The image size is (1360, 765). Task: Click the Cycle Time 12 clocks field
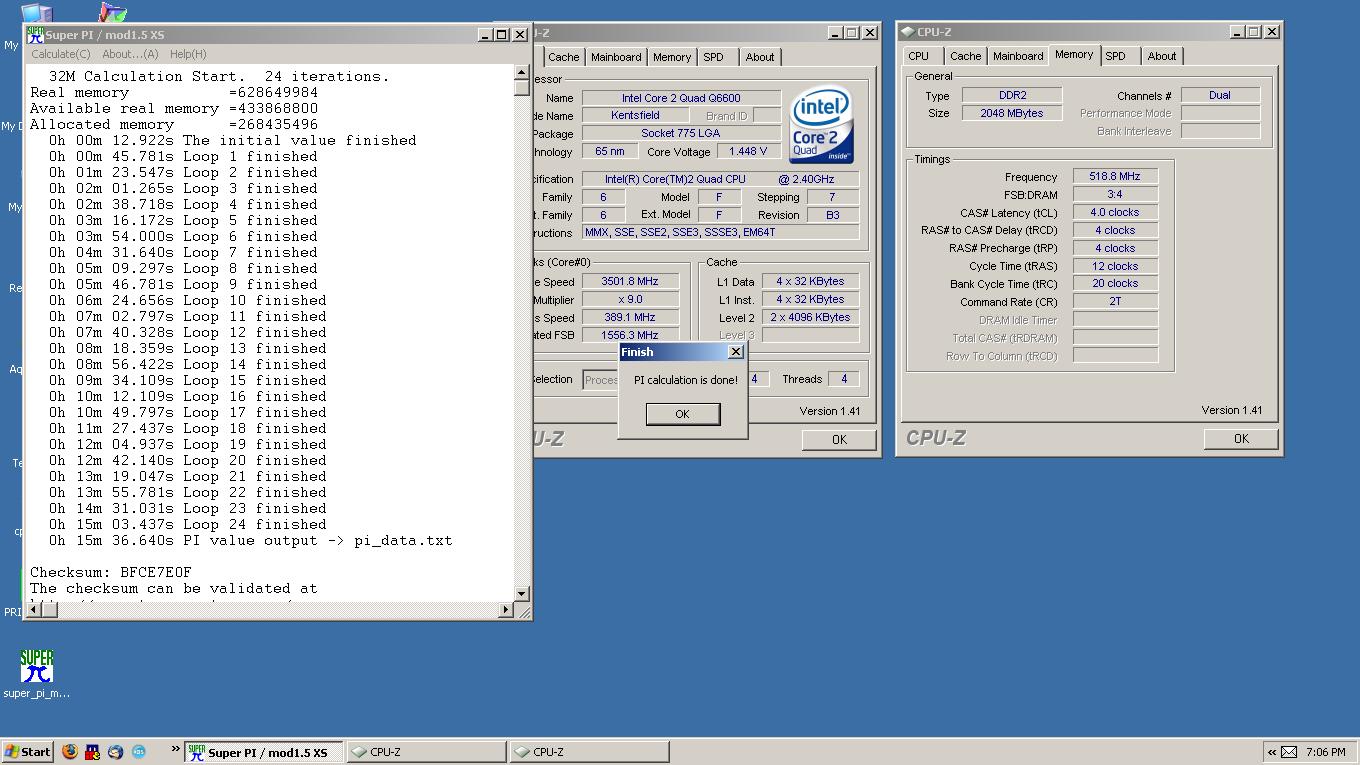1115,266
